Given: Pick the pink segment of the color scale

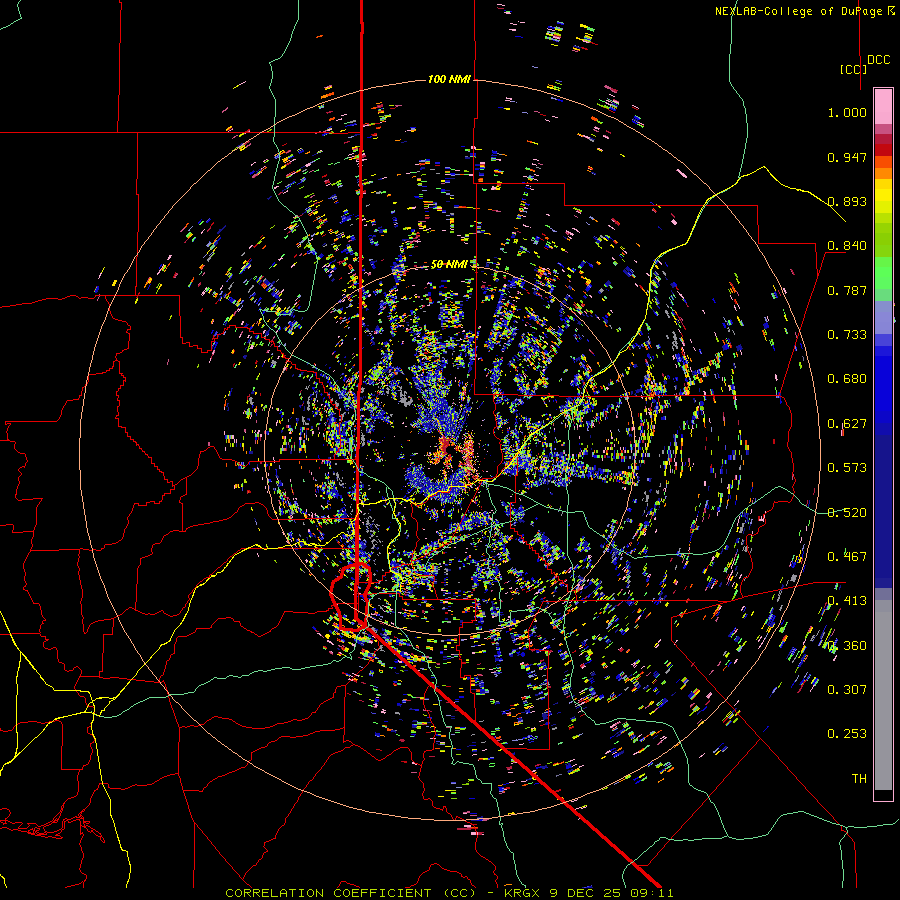Looking at the screenshot, I should point(883,106).
